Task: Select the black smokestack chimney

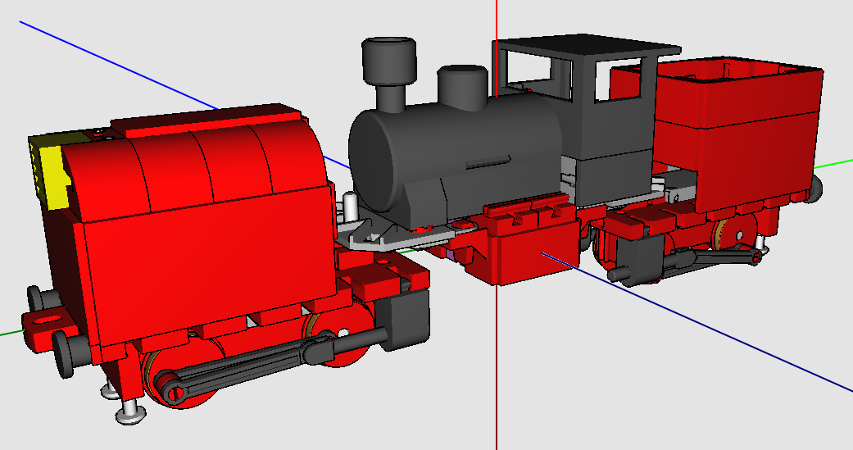Action: [389, 71]
